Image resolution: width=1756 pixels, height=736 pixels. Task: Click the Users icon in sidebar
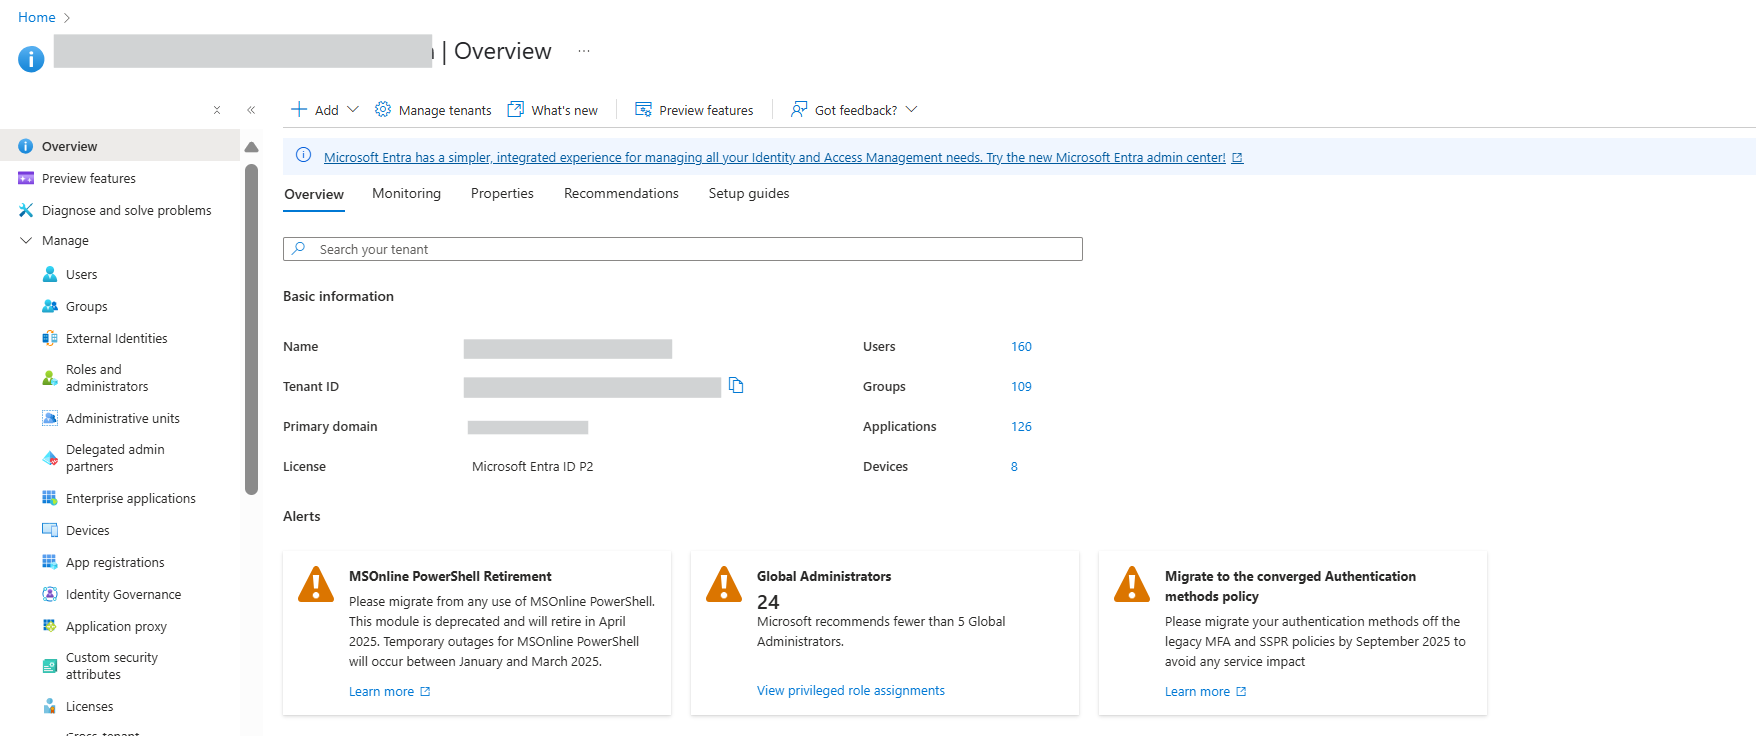(50, 274)
